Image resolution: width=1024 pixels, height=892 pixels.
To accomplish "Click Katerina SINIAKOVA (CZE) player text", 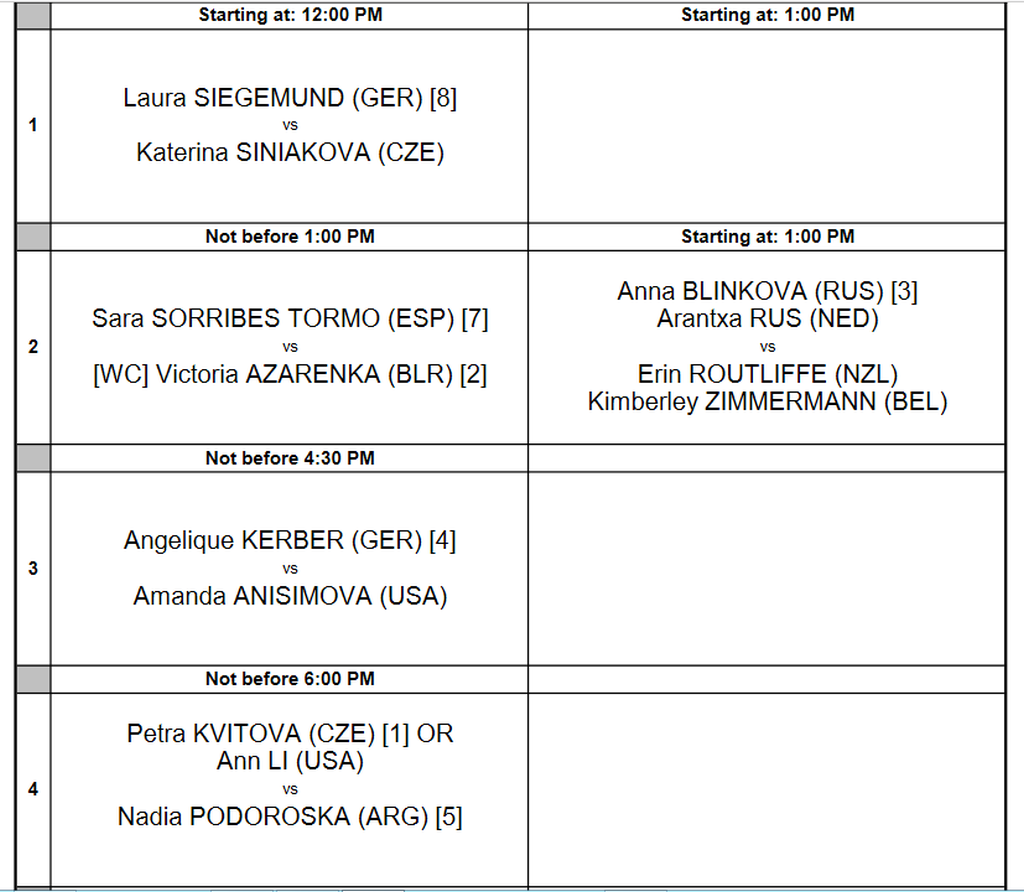I will [x=290, y=153].
